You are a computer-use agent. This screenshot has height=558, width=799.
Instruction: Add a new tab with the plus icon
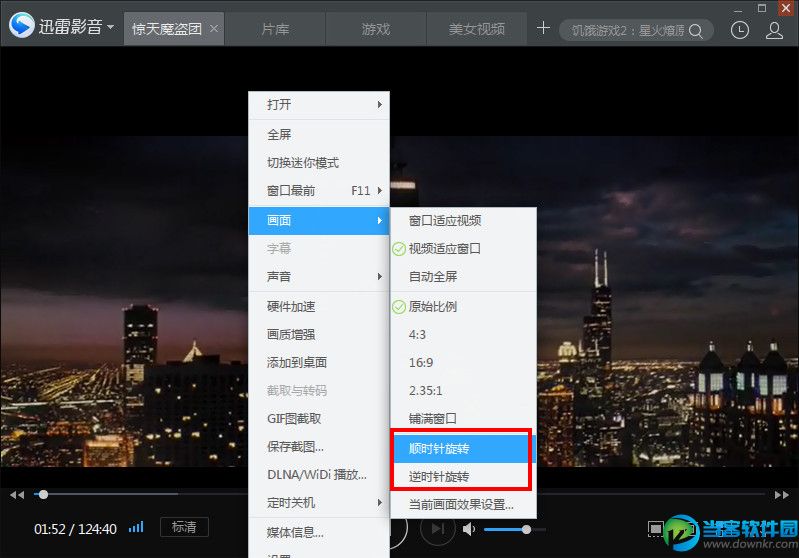(x=543, y=28)
